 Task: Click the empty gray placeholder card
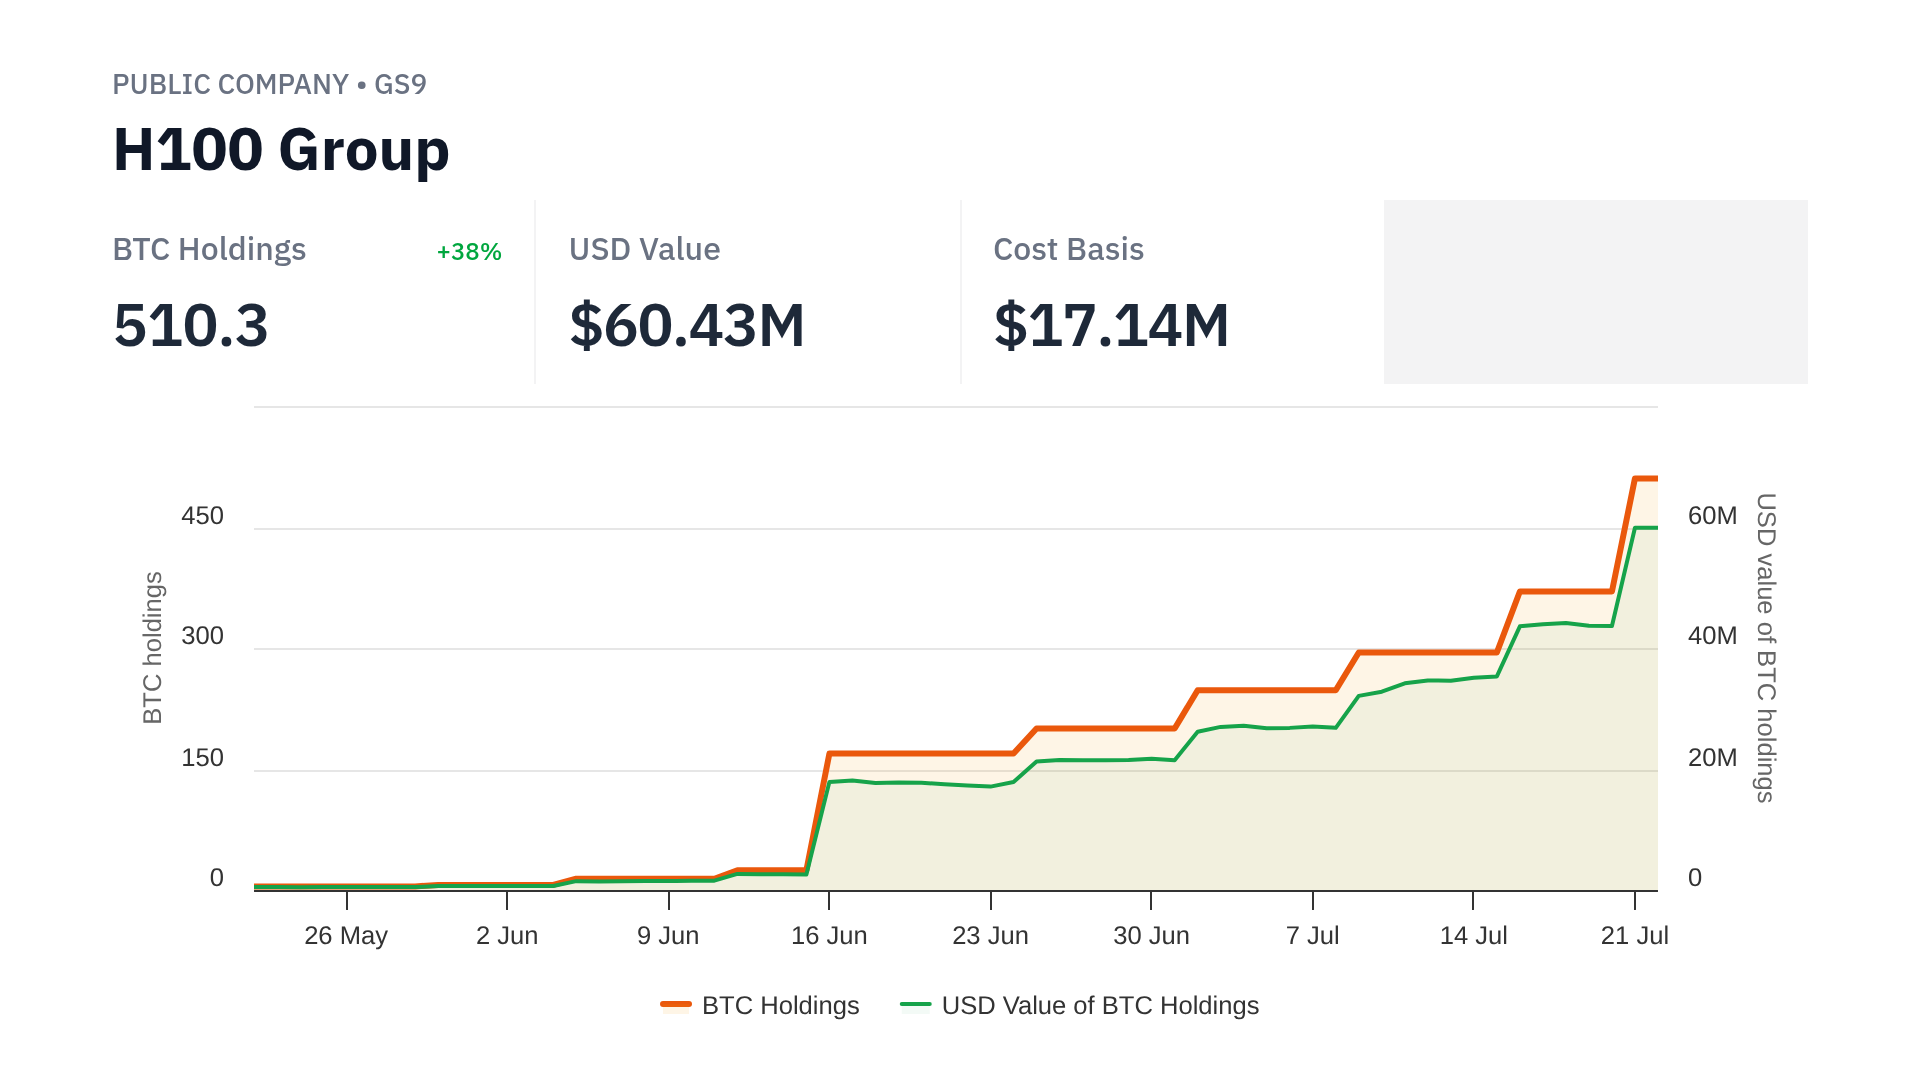(x=1595, y=292)
